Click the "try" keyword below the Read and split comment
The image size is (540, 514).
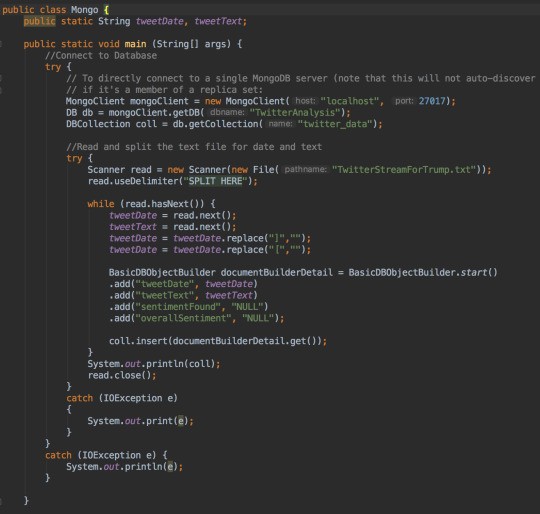pos(74,158)
